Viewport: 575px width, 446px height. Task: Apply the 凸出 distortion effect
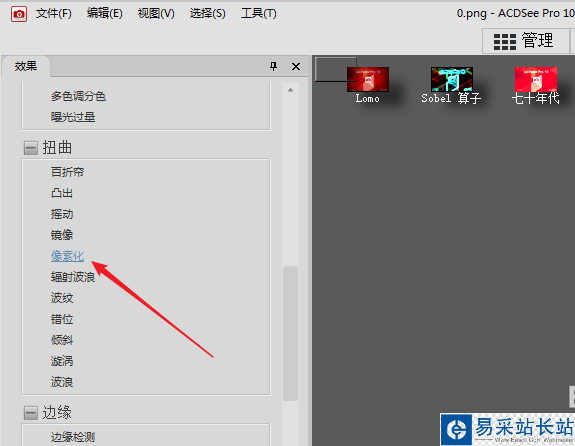[x=62, y=193]
